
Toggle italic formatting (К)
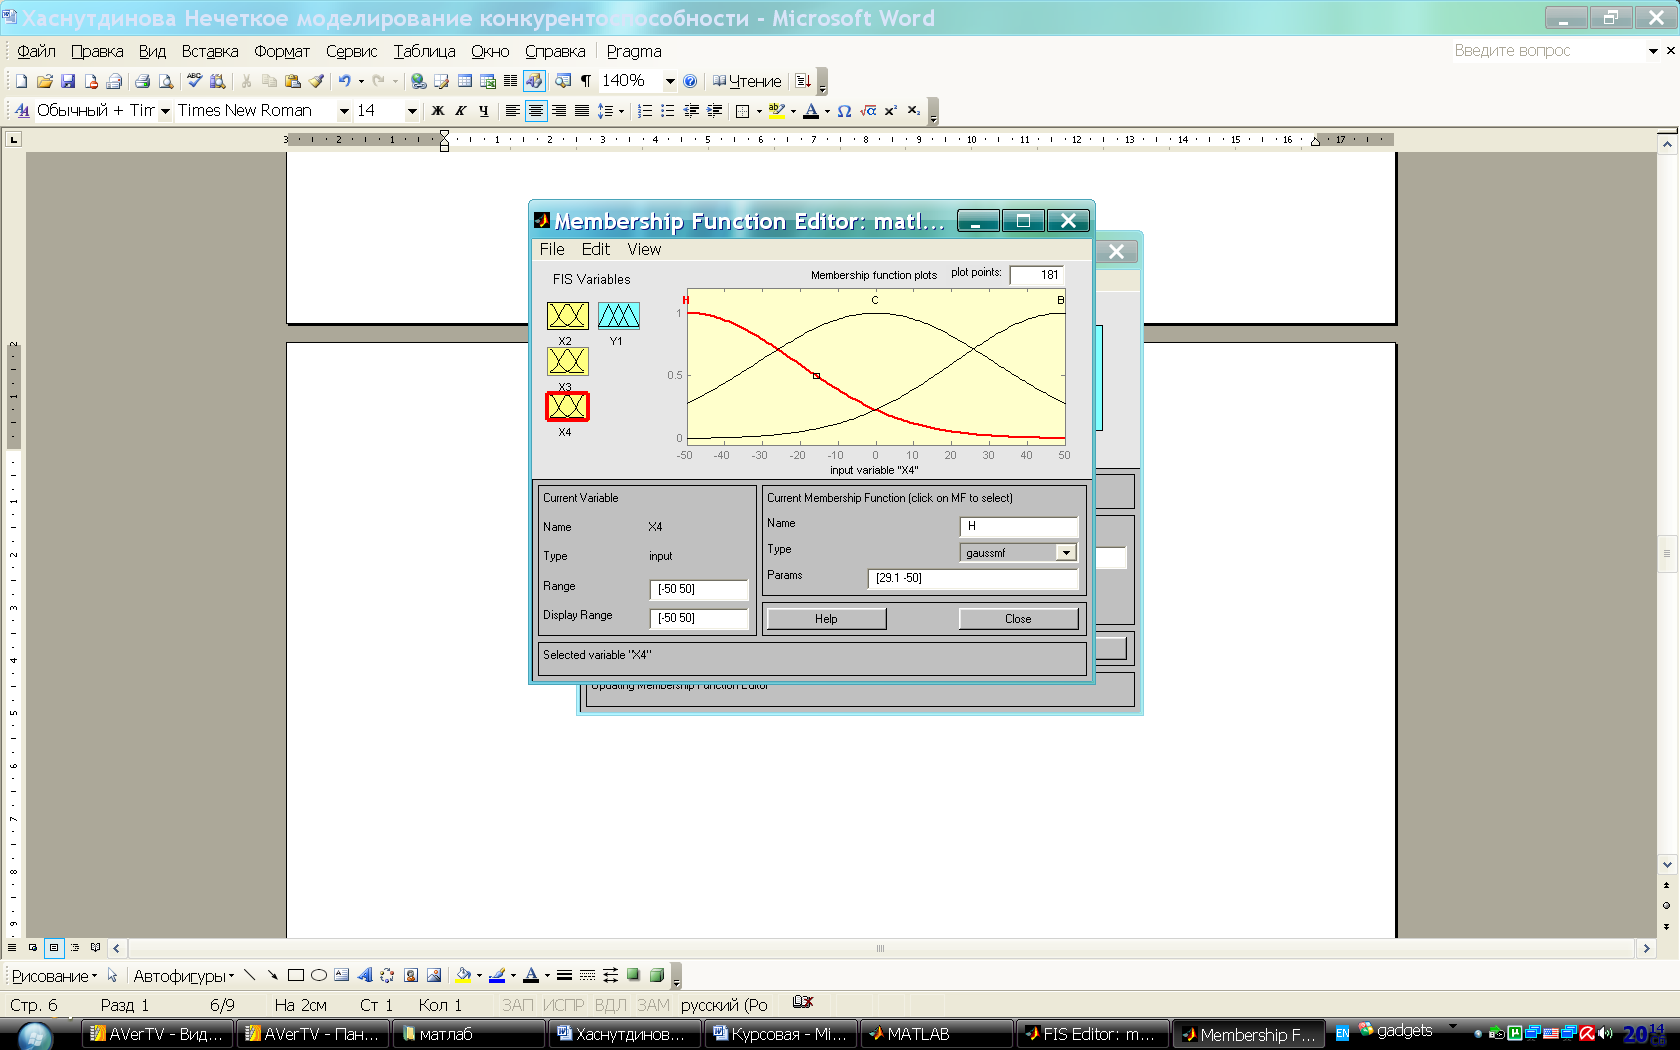(461, 111)
